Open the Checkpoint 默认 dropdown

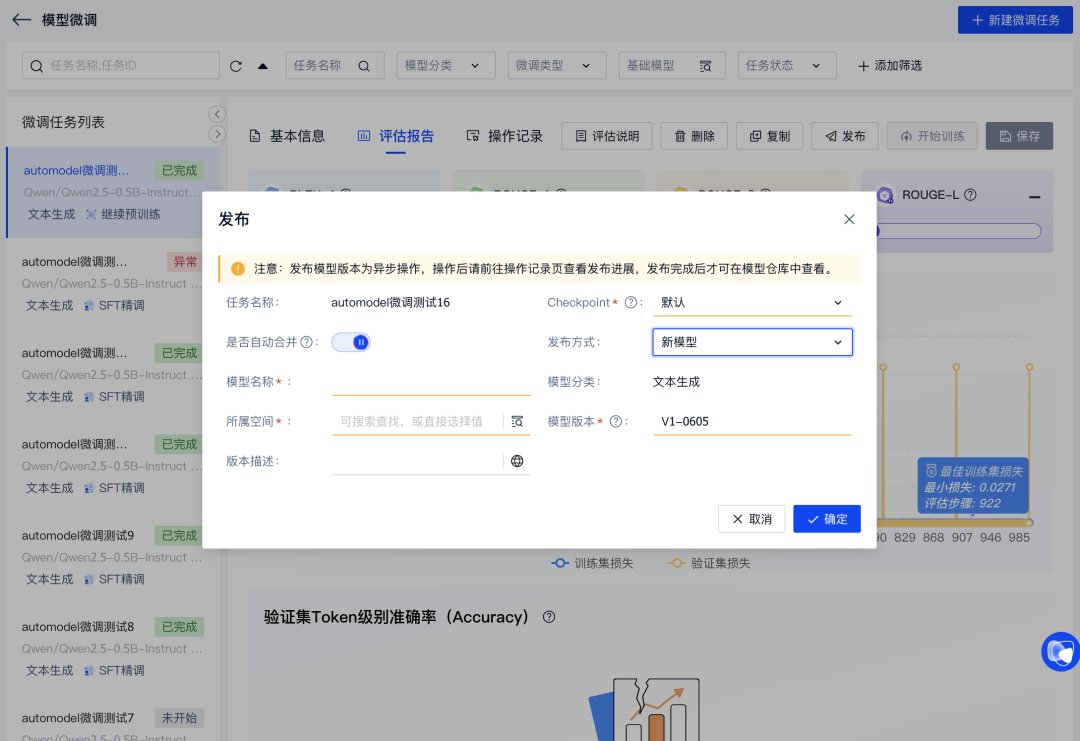tap(751, 302)
